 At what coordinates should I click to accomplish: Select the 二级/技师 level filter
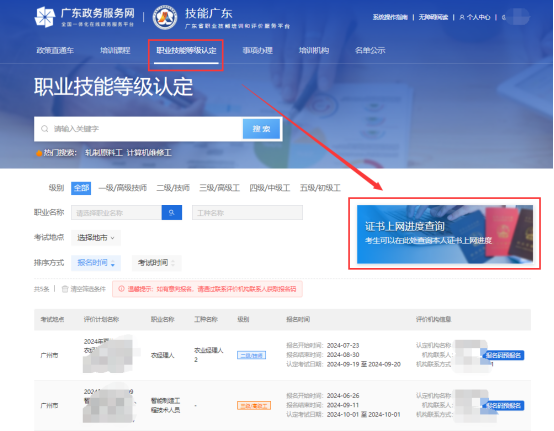pos(173,188)
